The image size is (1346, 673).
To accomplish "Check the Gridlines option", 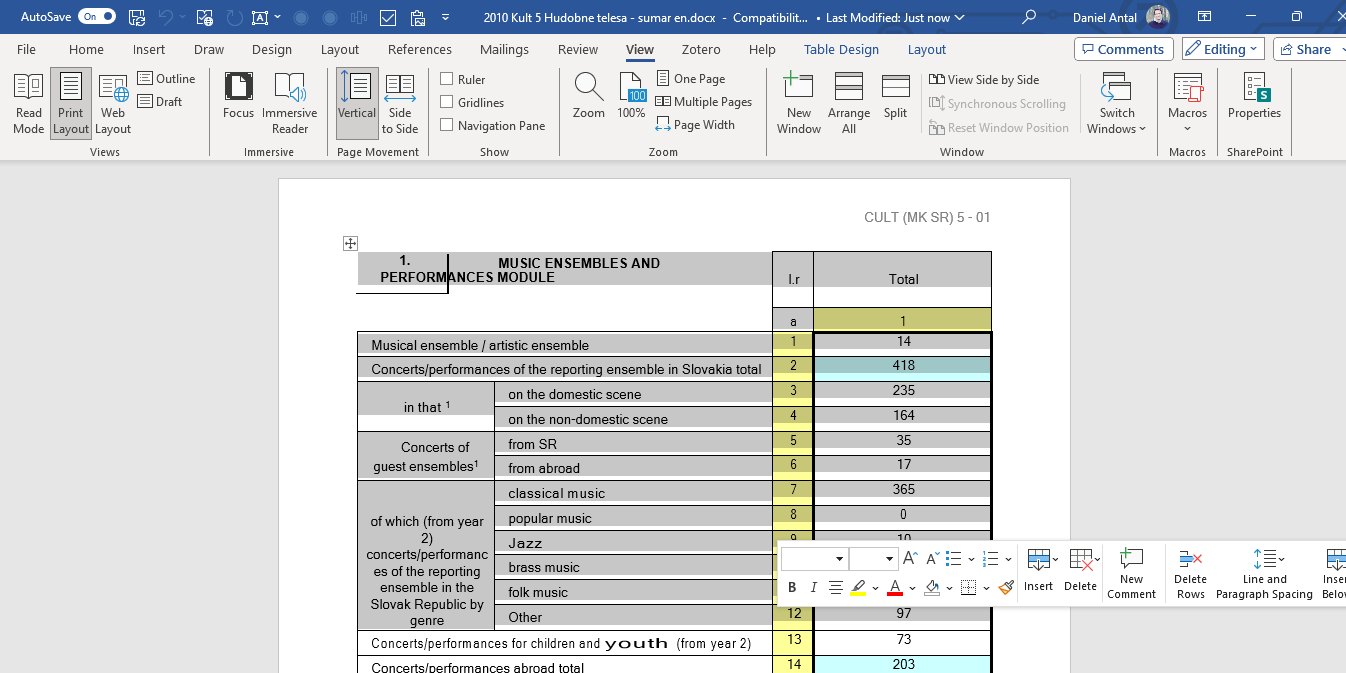I will 447,102.
